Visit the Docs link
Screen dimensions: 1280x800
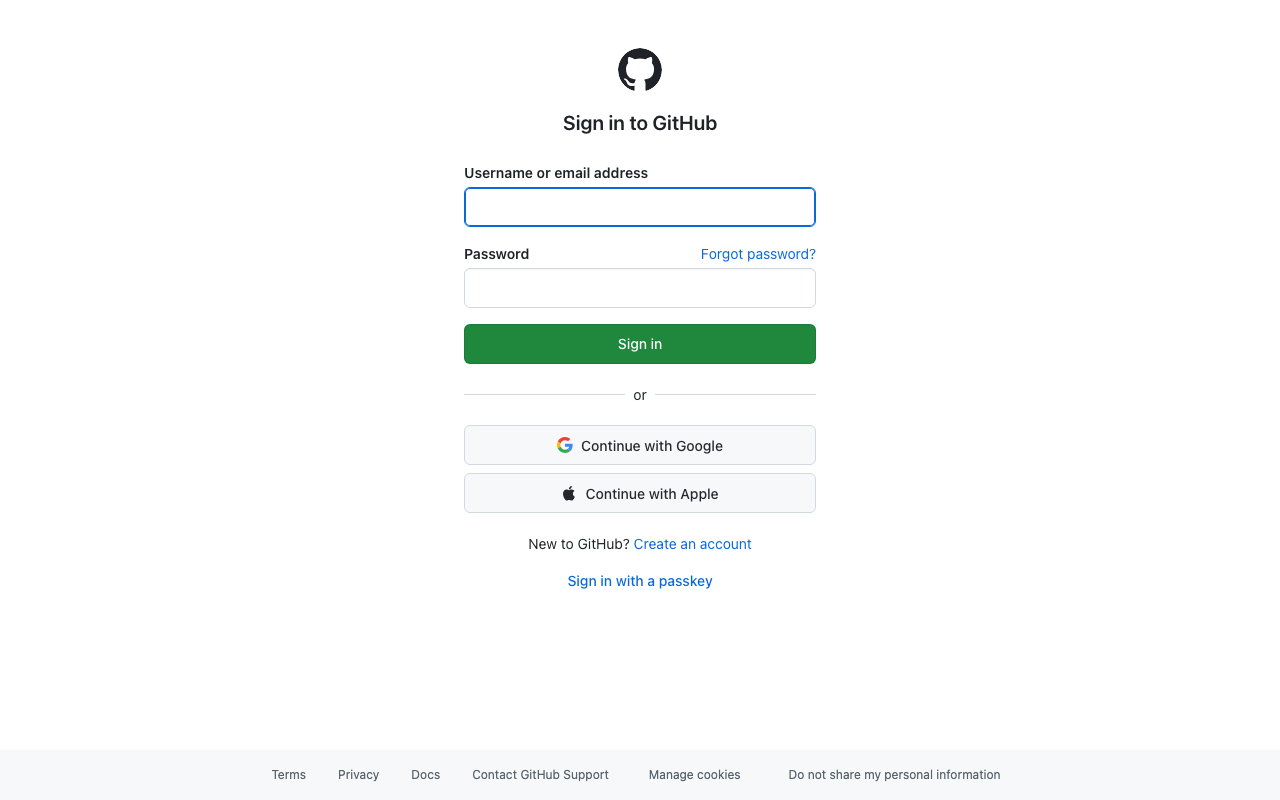pyautogui.click(x=425, y=774)
